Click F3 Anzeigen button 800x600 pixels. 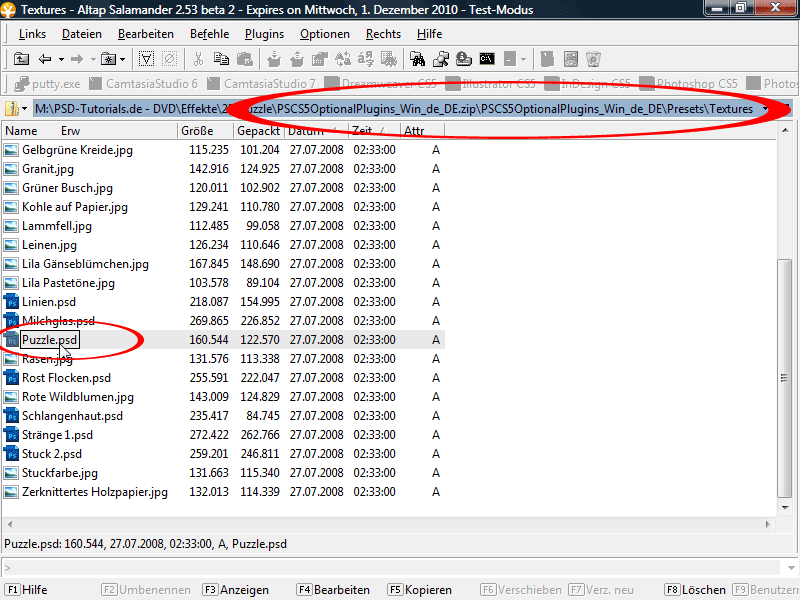[x=236, y=590]
